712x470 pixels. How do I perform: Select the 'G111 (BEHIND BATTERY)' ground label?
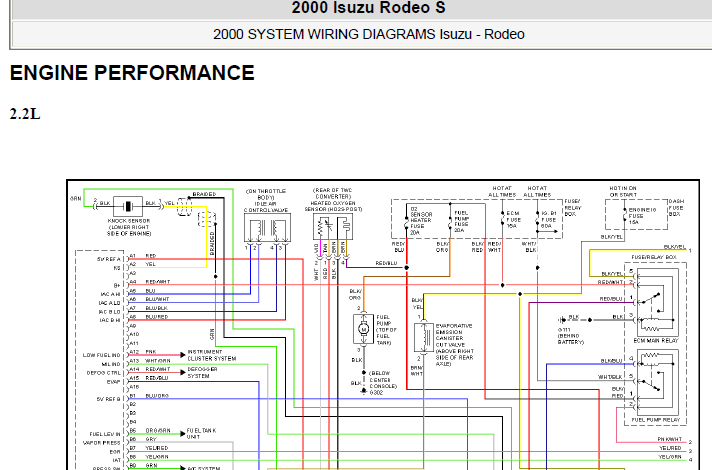point(570,336)
